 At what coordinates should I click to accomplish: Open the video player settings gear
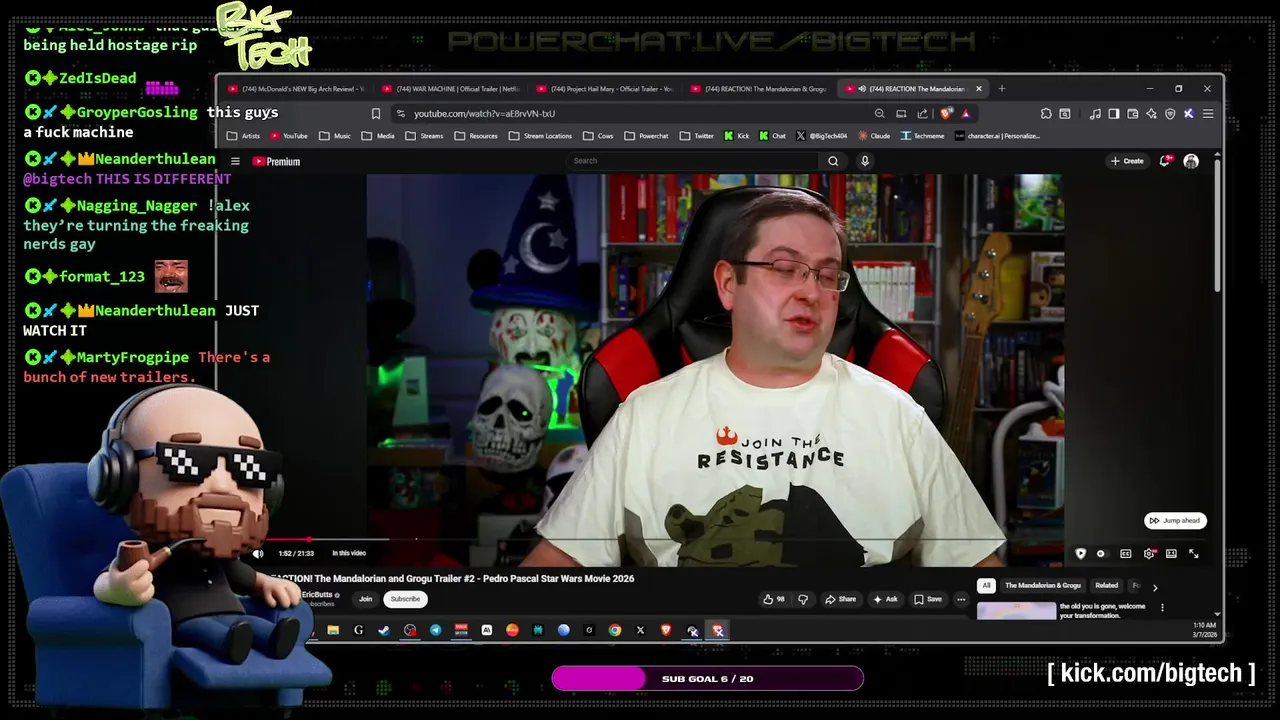tap(1149, 553)
